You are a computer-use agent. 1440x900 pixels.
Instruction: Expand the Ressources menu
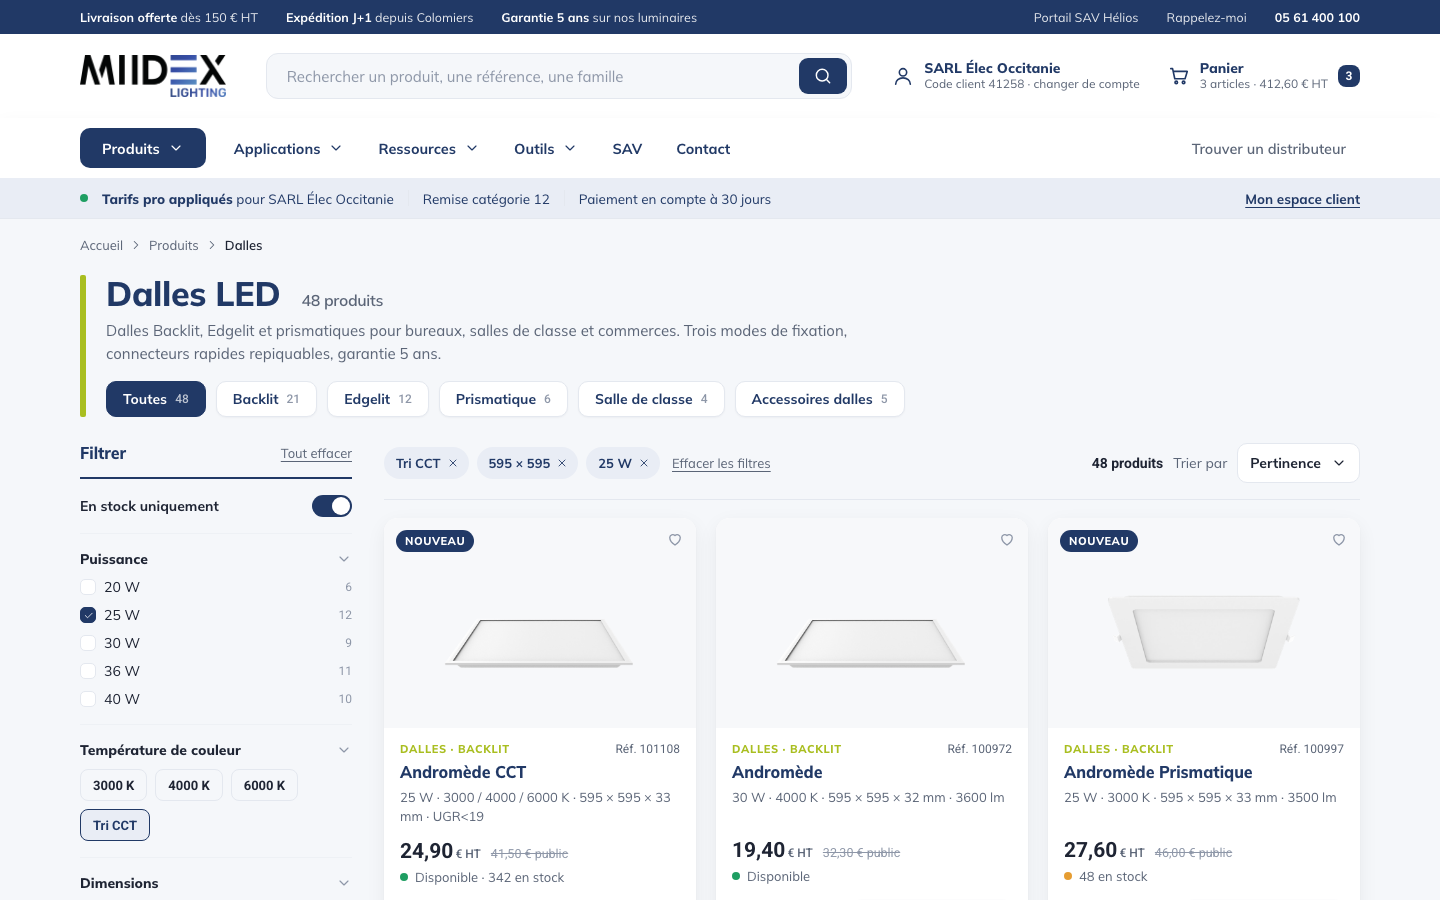point(428,149)
